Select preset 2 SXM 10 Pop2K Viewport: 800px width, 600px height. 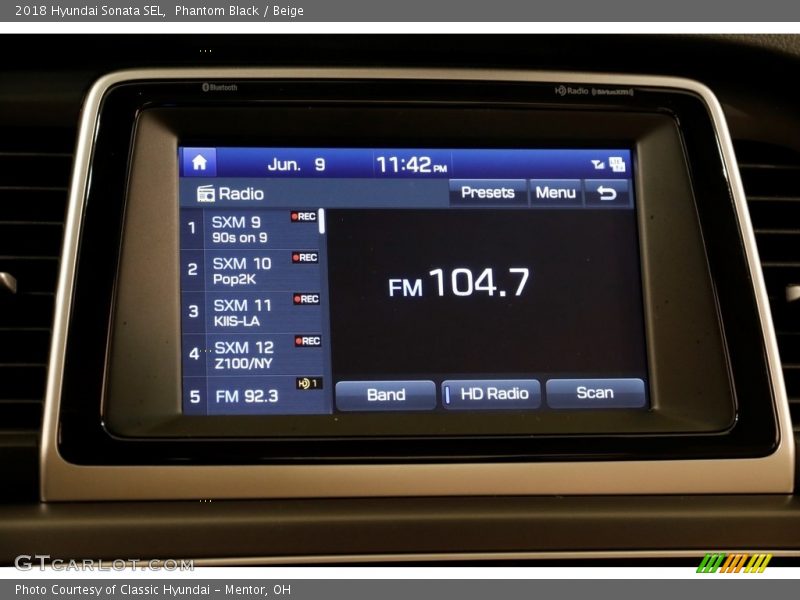click(253, 270)
